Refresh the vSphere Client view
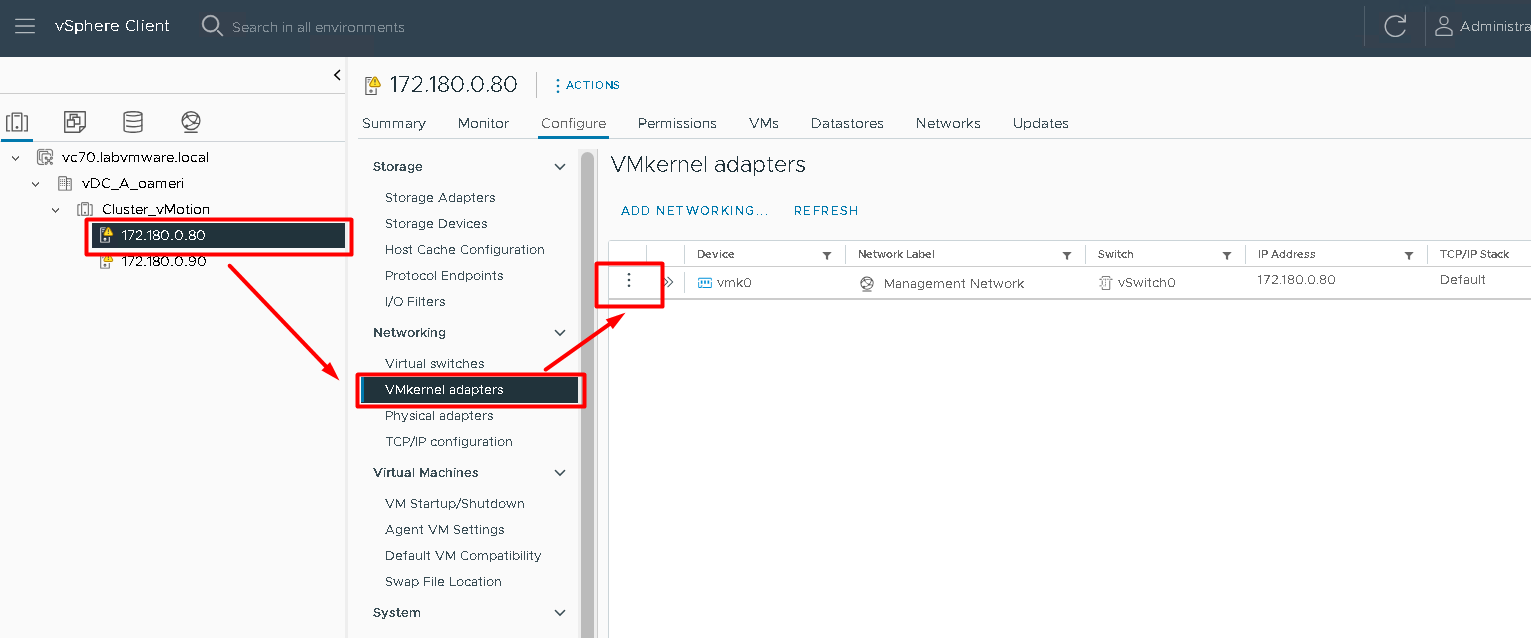This screenshot has height=638, width=1531. (x=1395, y=27)
